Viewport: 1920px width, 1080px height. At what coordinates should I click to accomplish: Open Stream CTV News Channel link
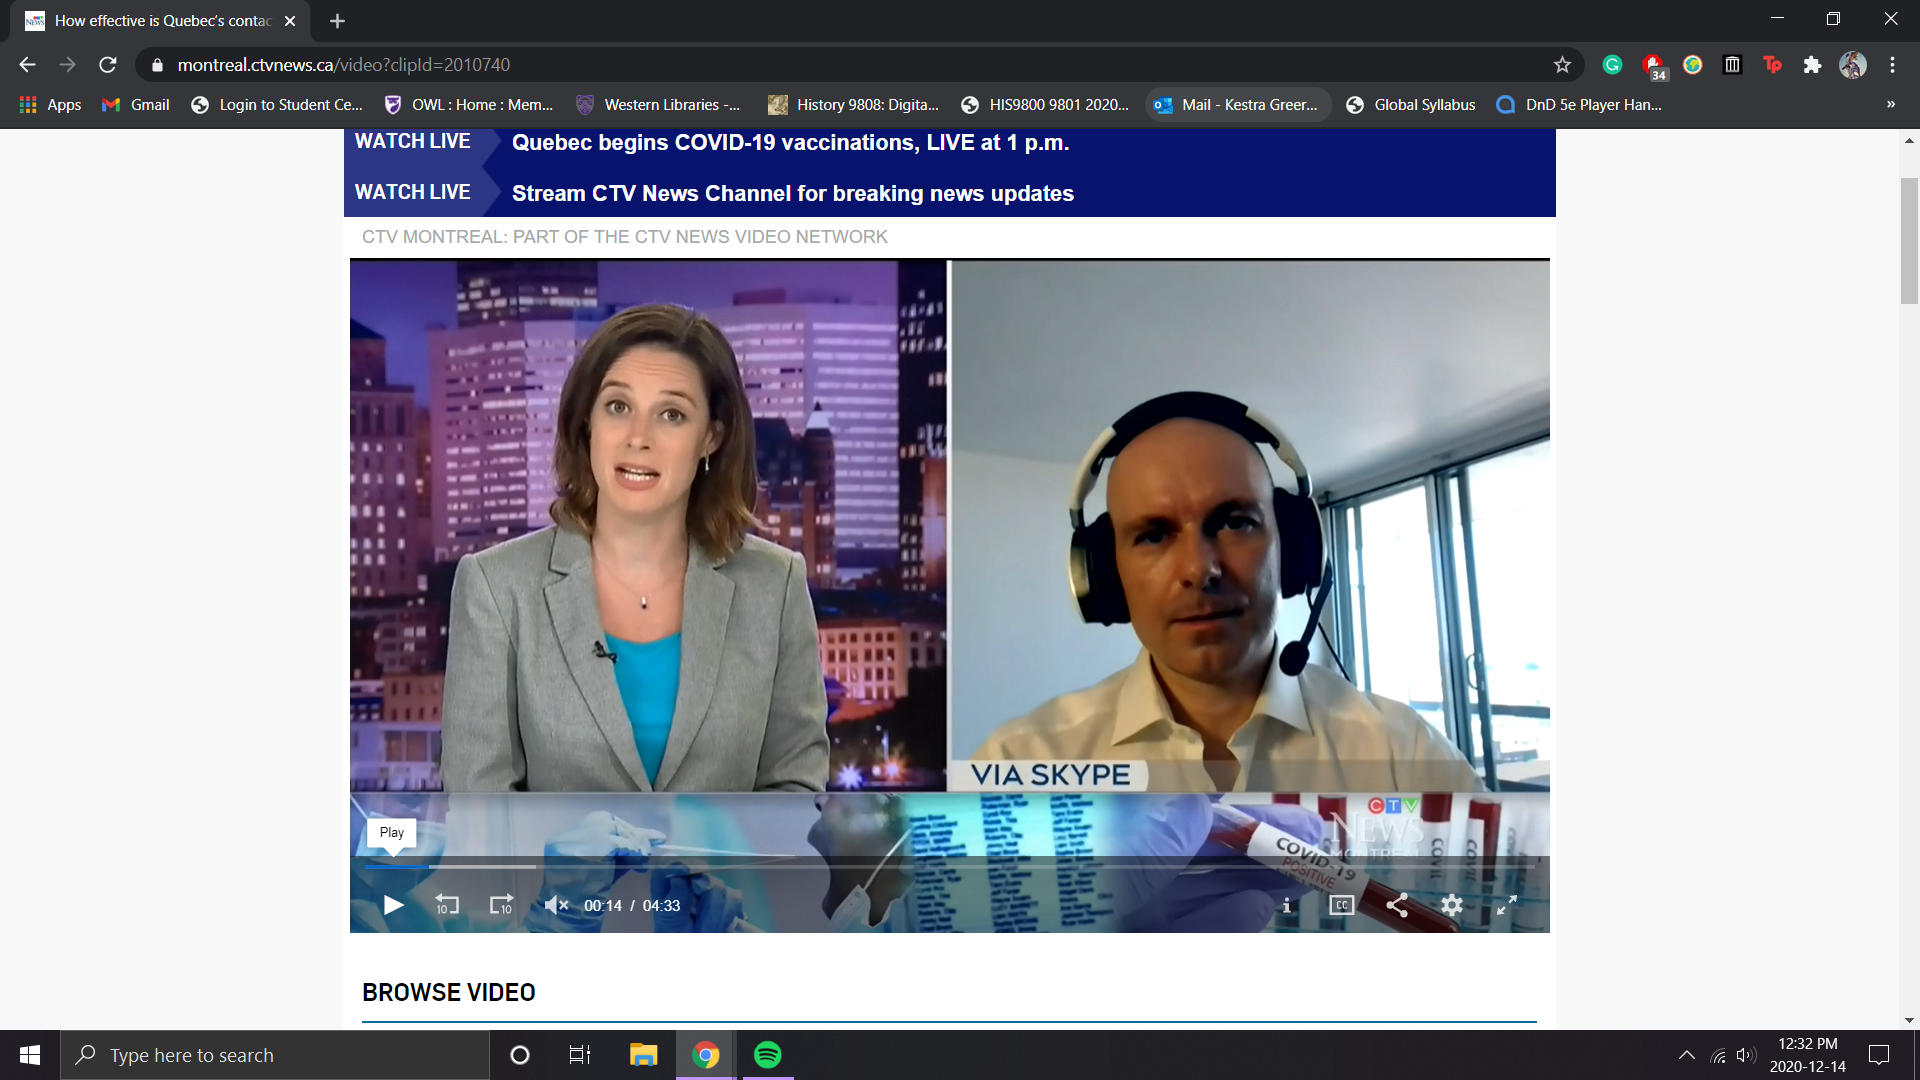click(x=792, y=194)
